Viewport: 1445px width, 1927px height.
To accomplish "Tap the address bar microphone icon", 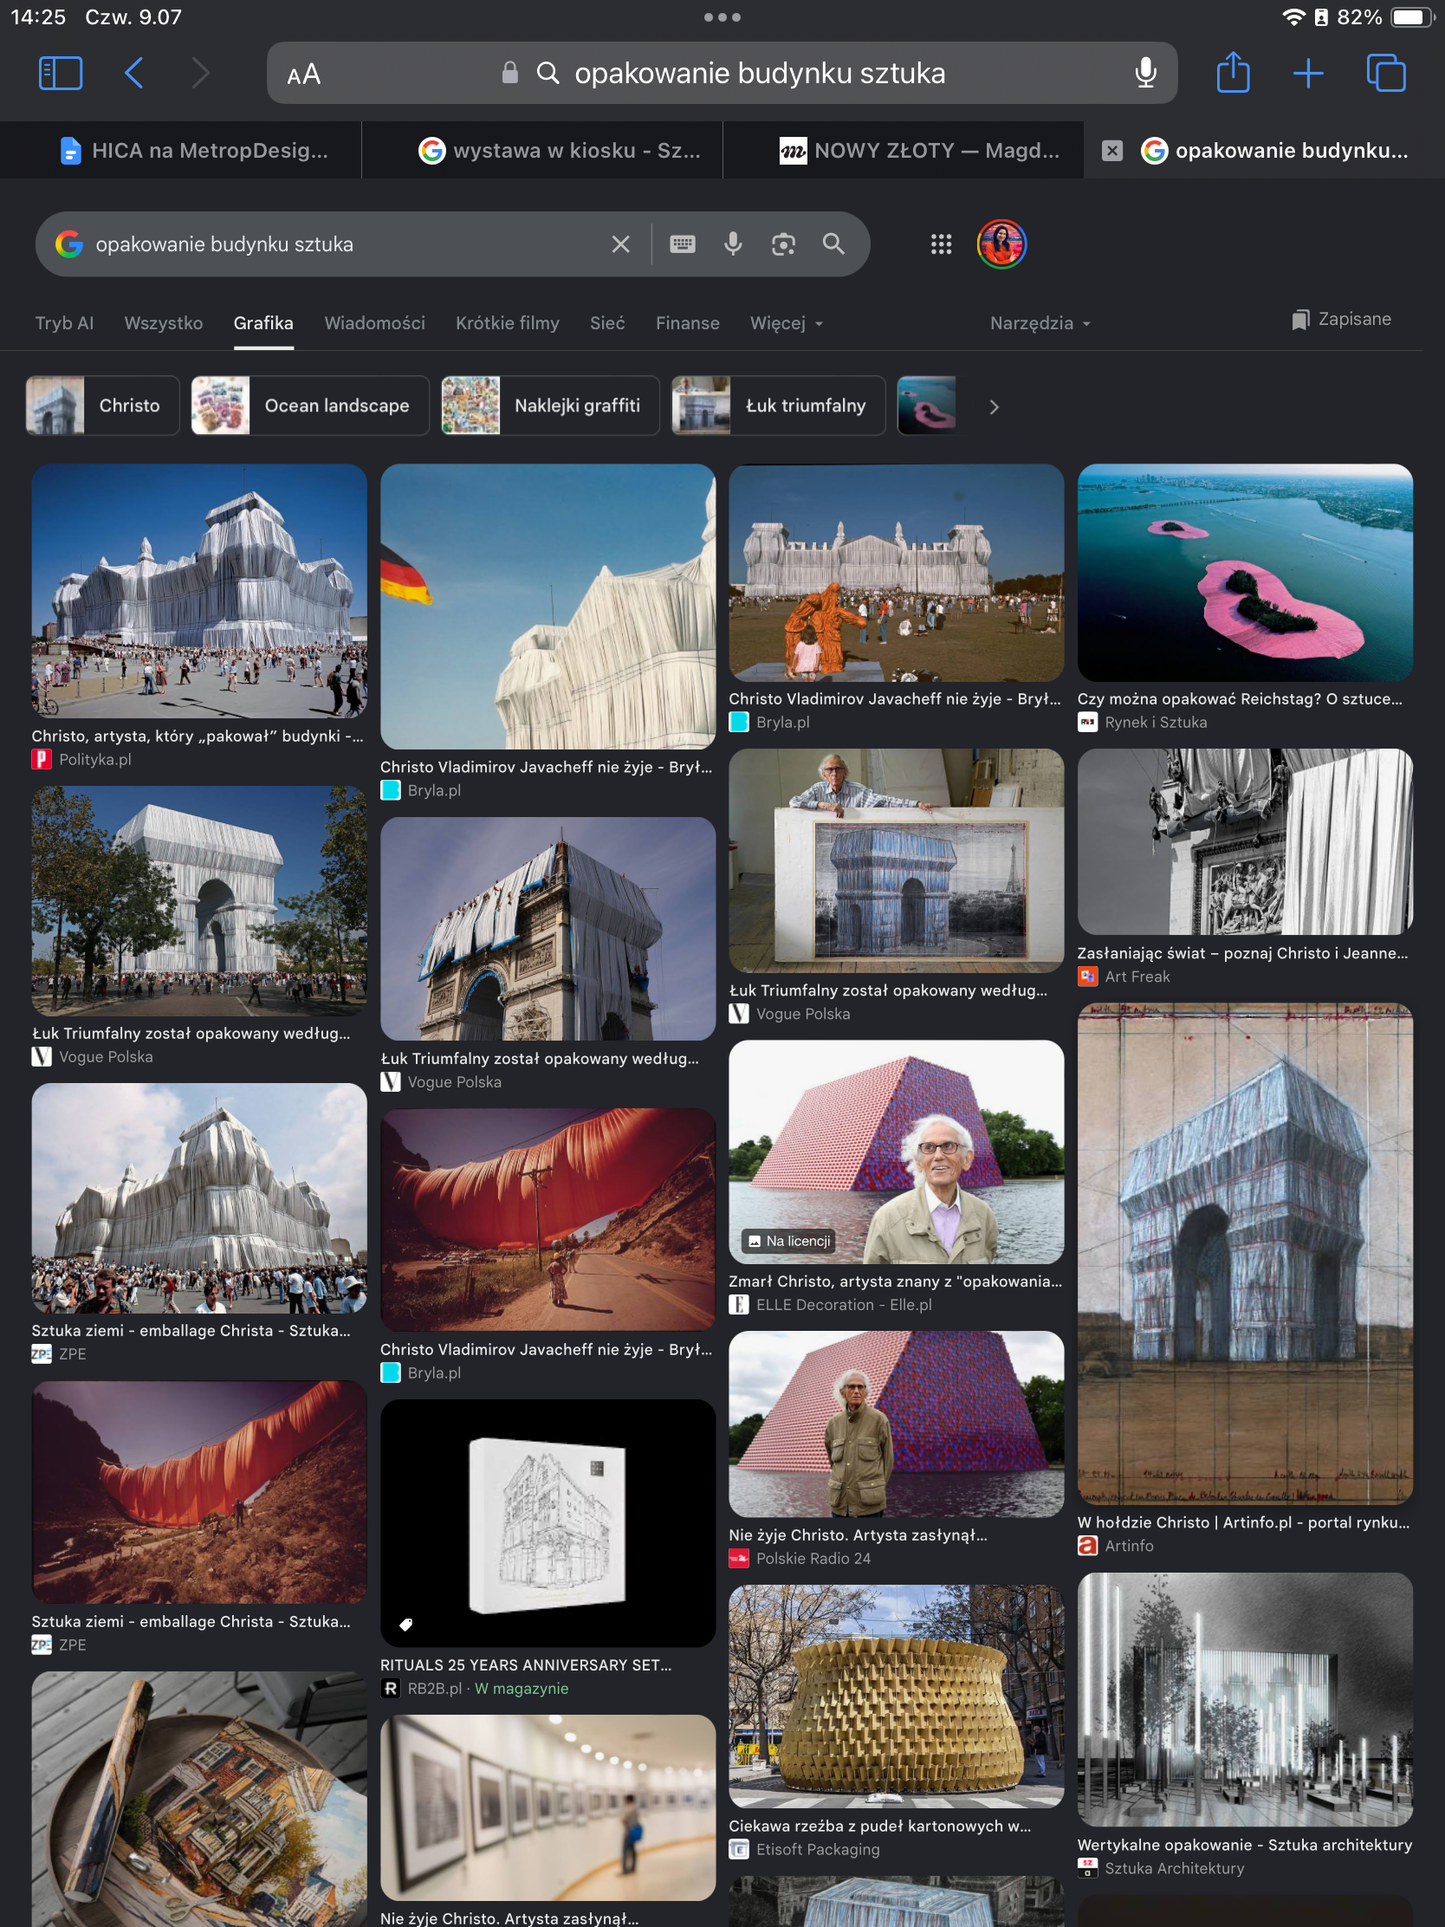I will 1146,73.
